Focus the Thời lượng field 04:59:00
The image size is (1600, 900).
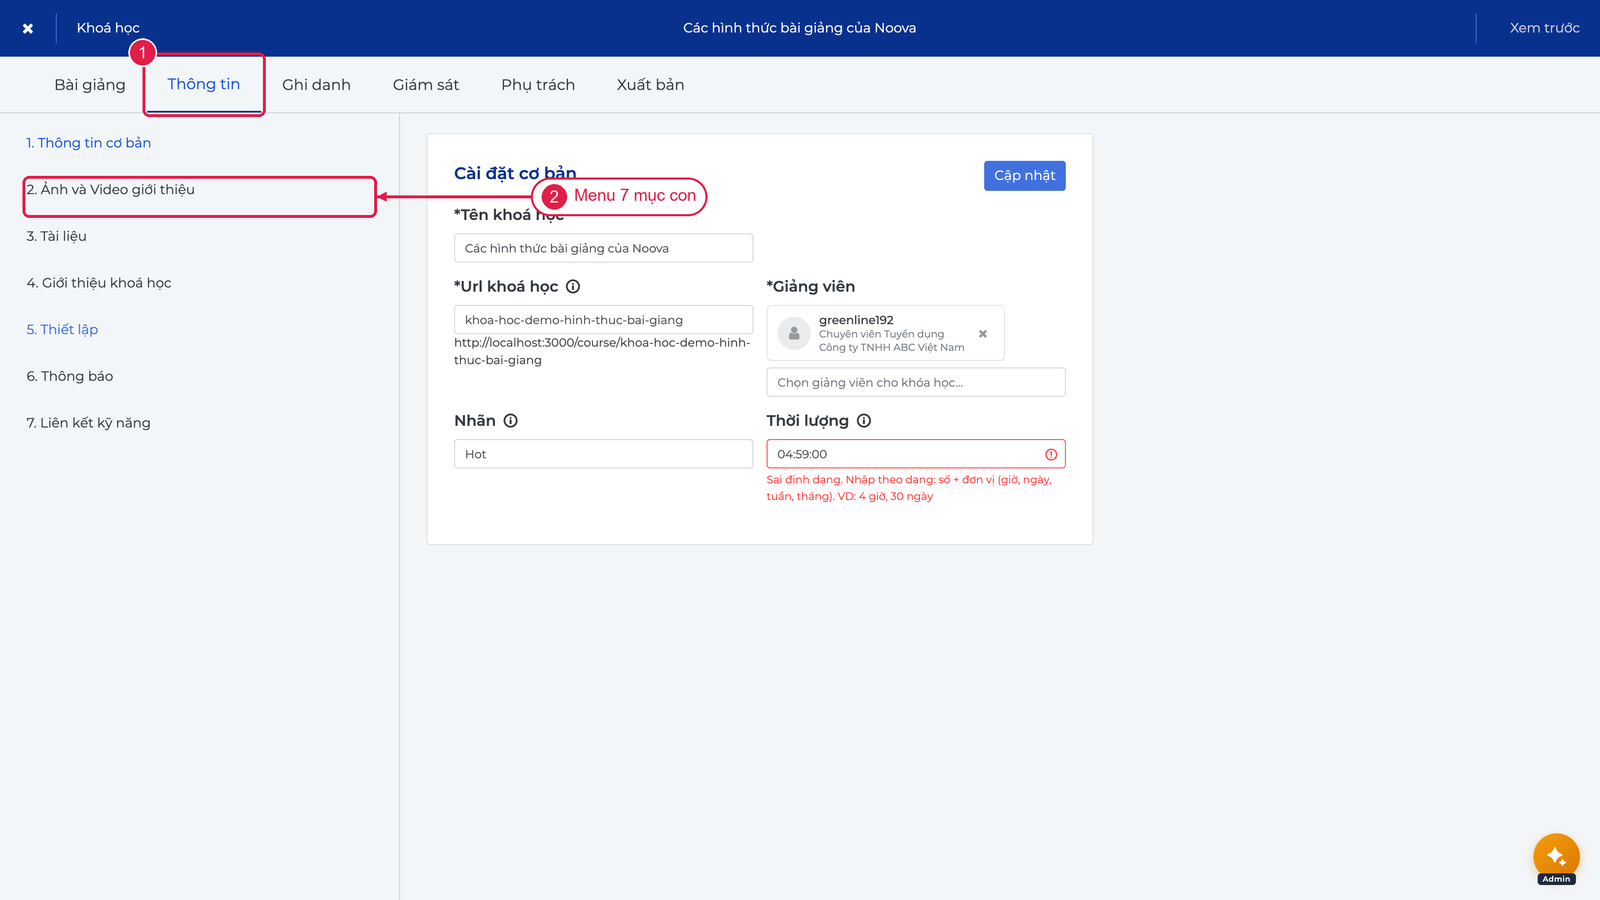tap(916, 454)
